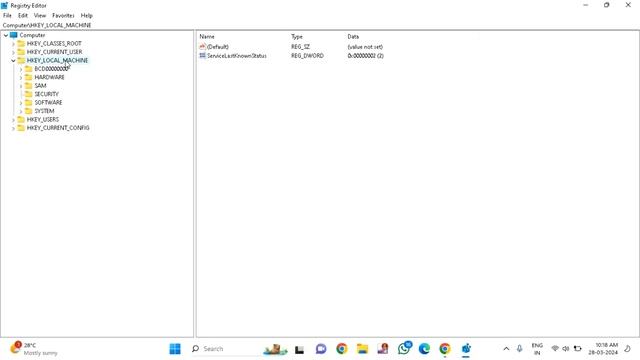Screen dimensions: 640x360
Task: Select the SECURITY key
Action: [x=47, y=94]
